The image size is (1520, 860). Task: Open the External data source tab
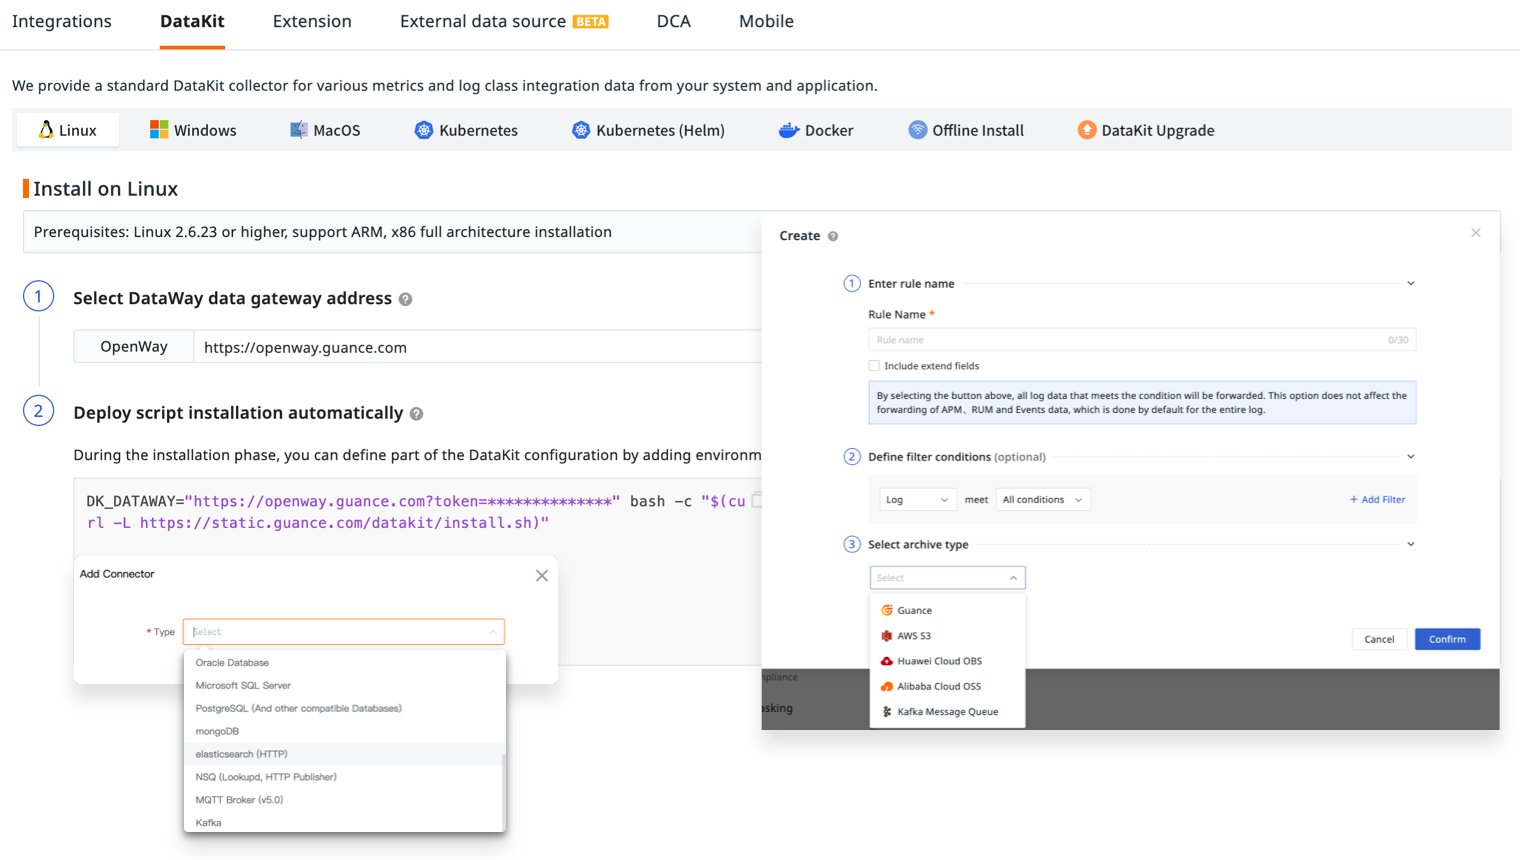pos(504,21)
